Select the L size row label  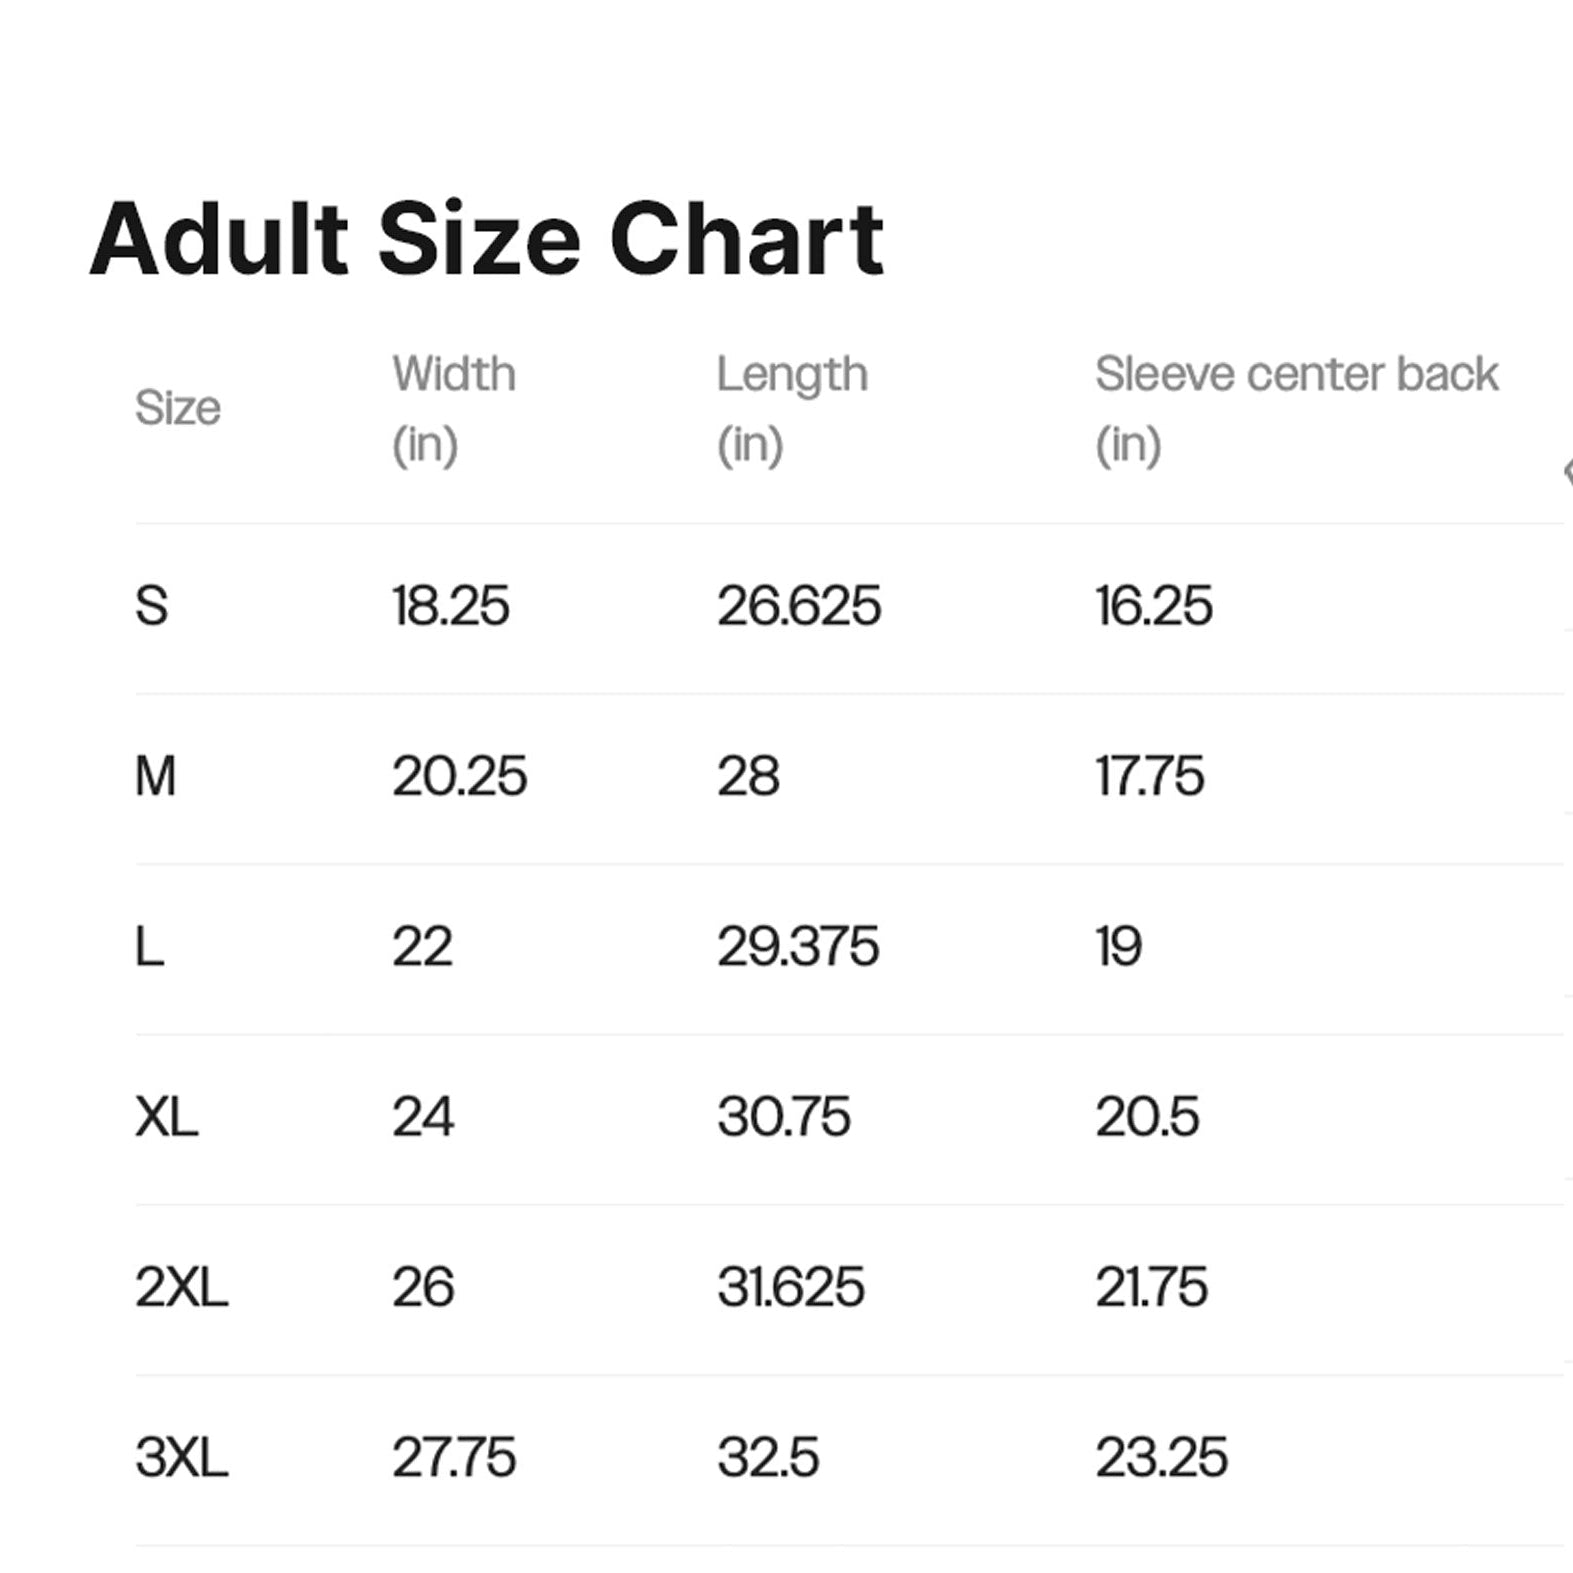(x=150, y=946)
